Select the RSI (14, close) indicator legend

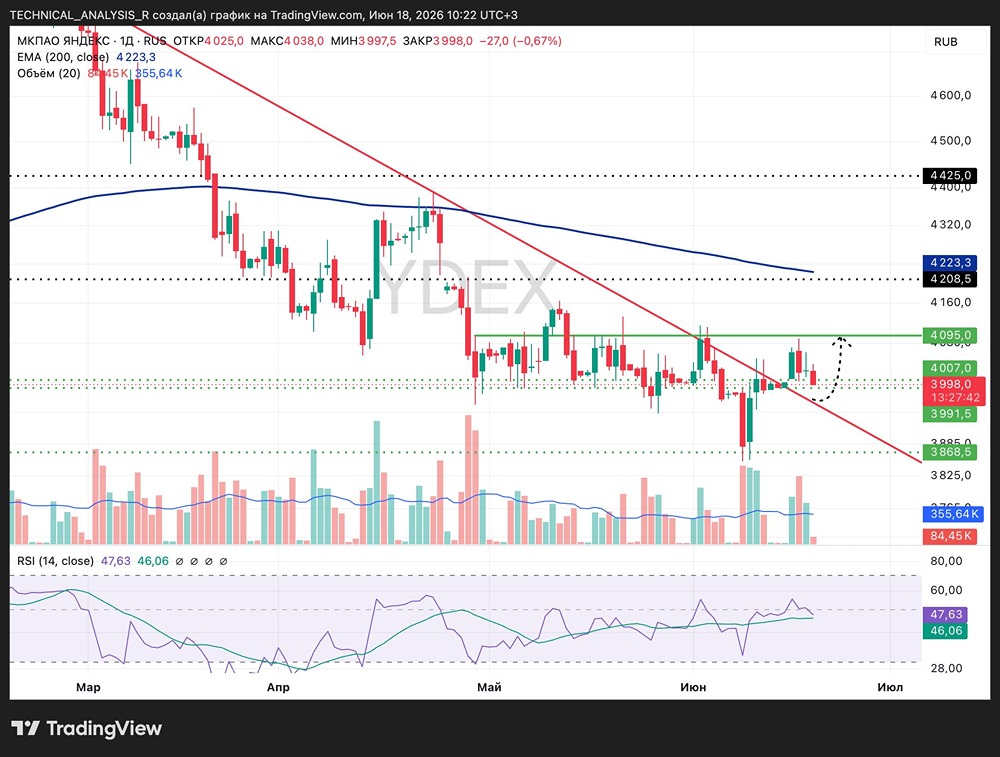(x=55, y=561)
